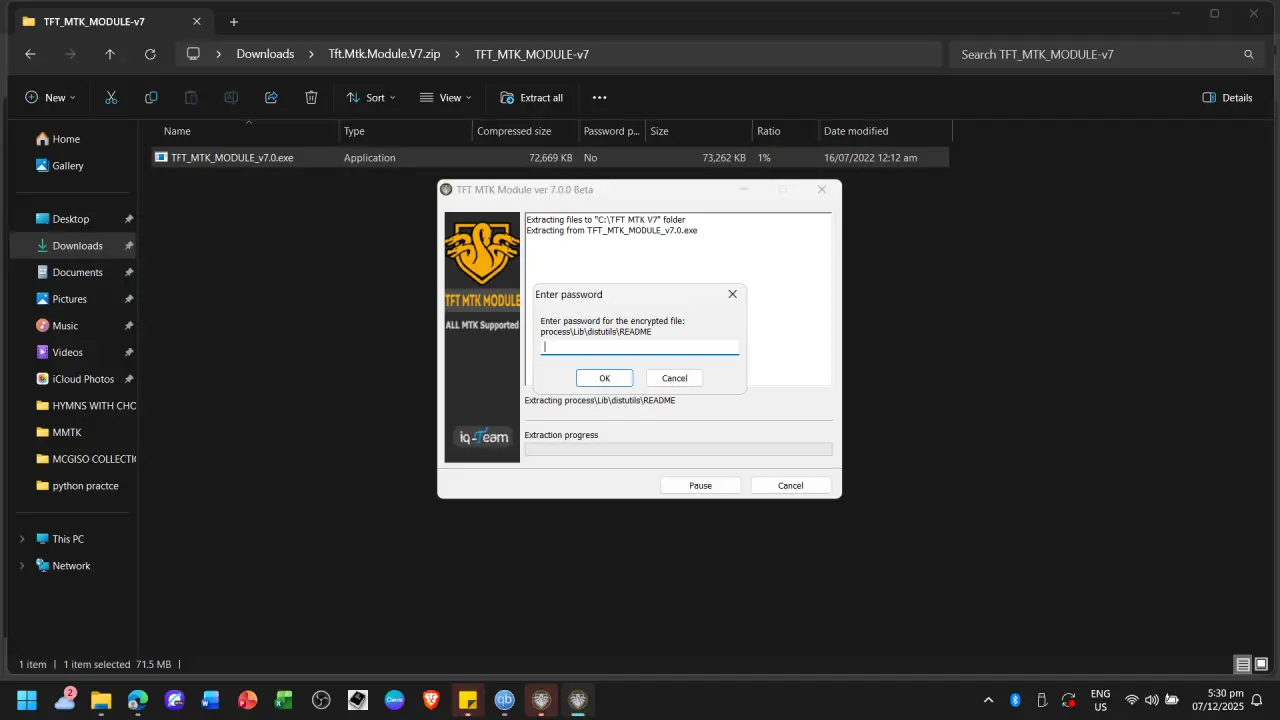Toggle the Details pane button

click(x=1227, y=98)
